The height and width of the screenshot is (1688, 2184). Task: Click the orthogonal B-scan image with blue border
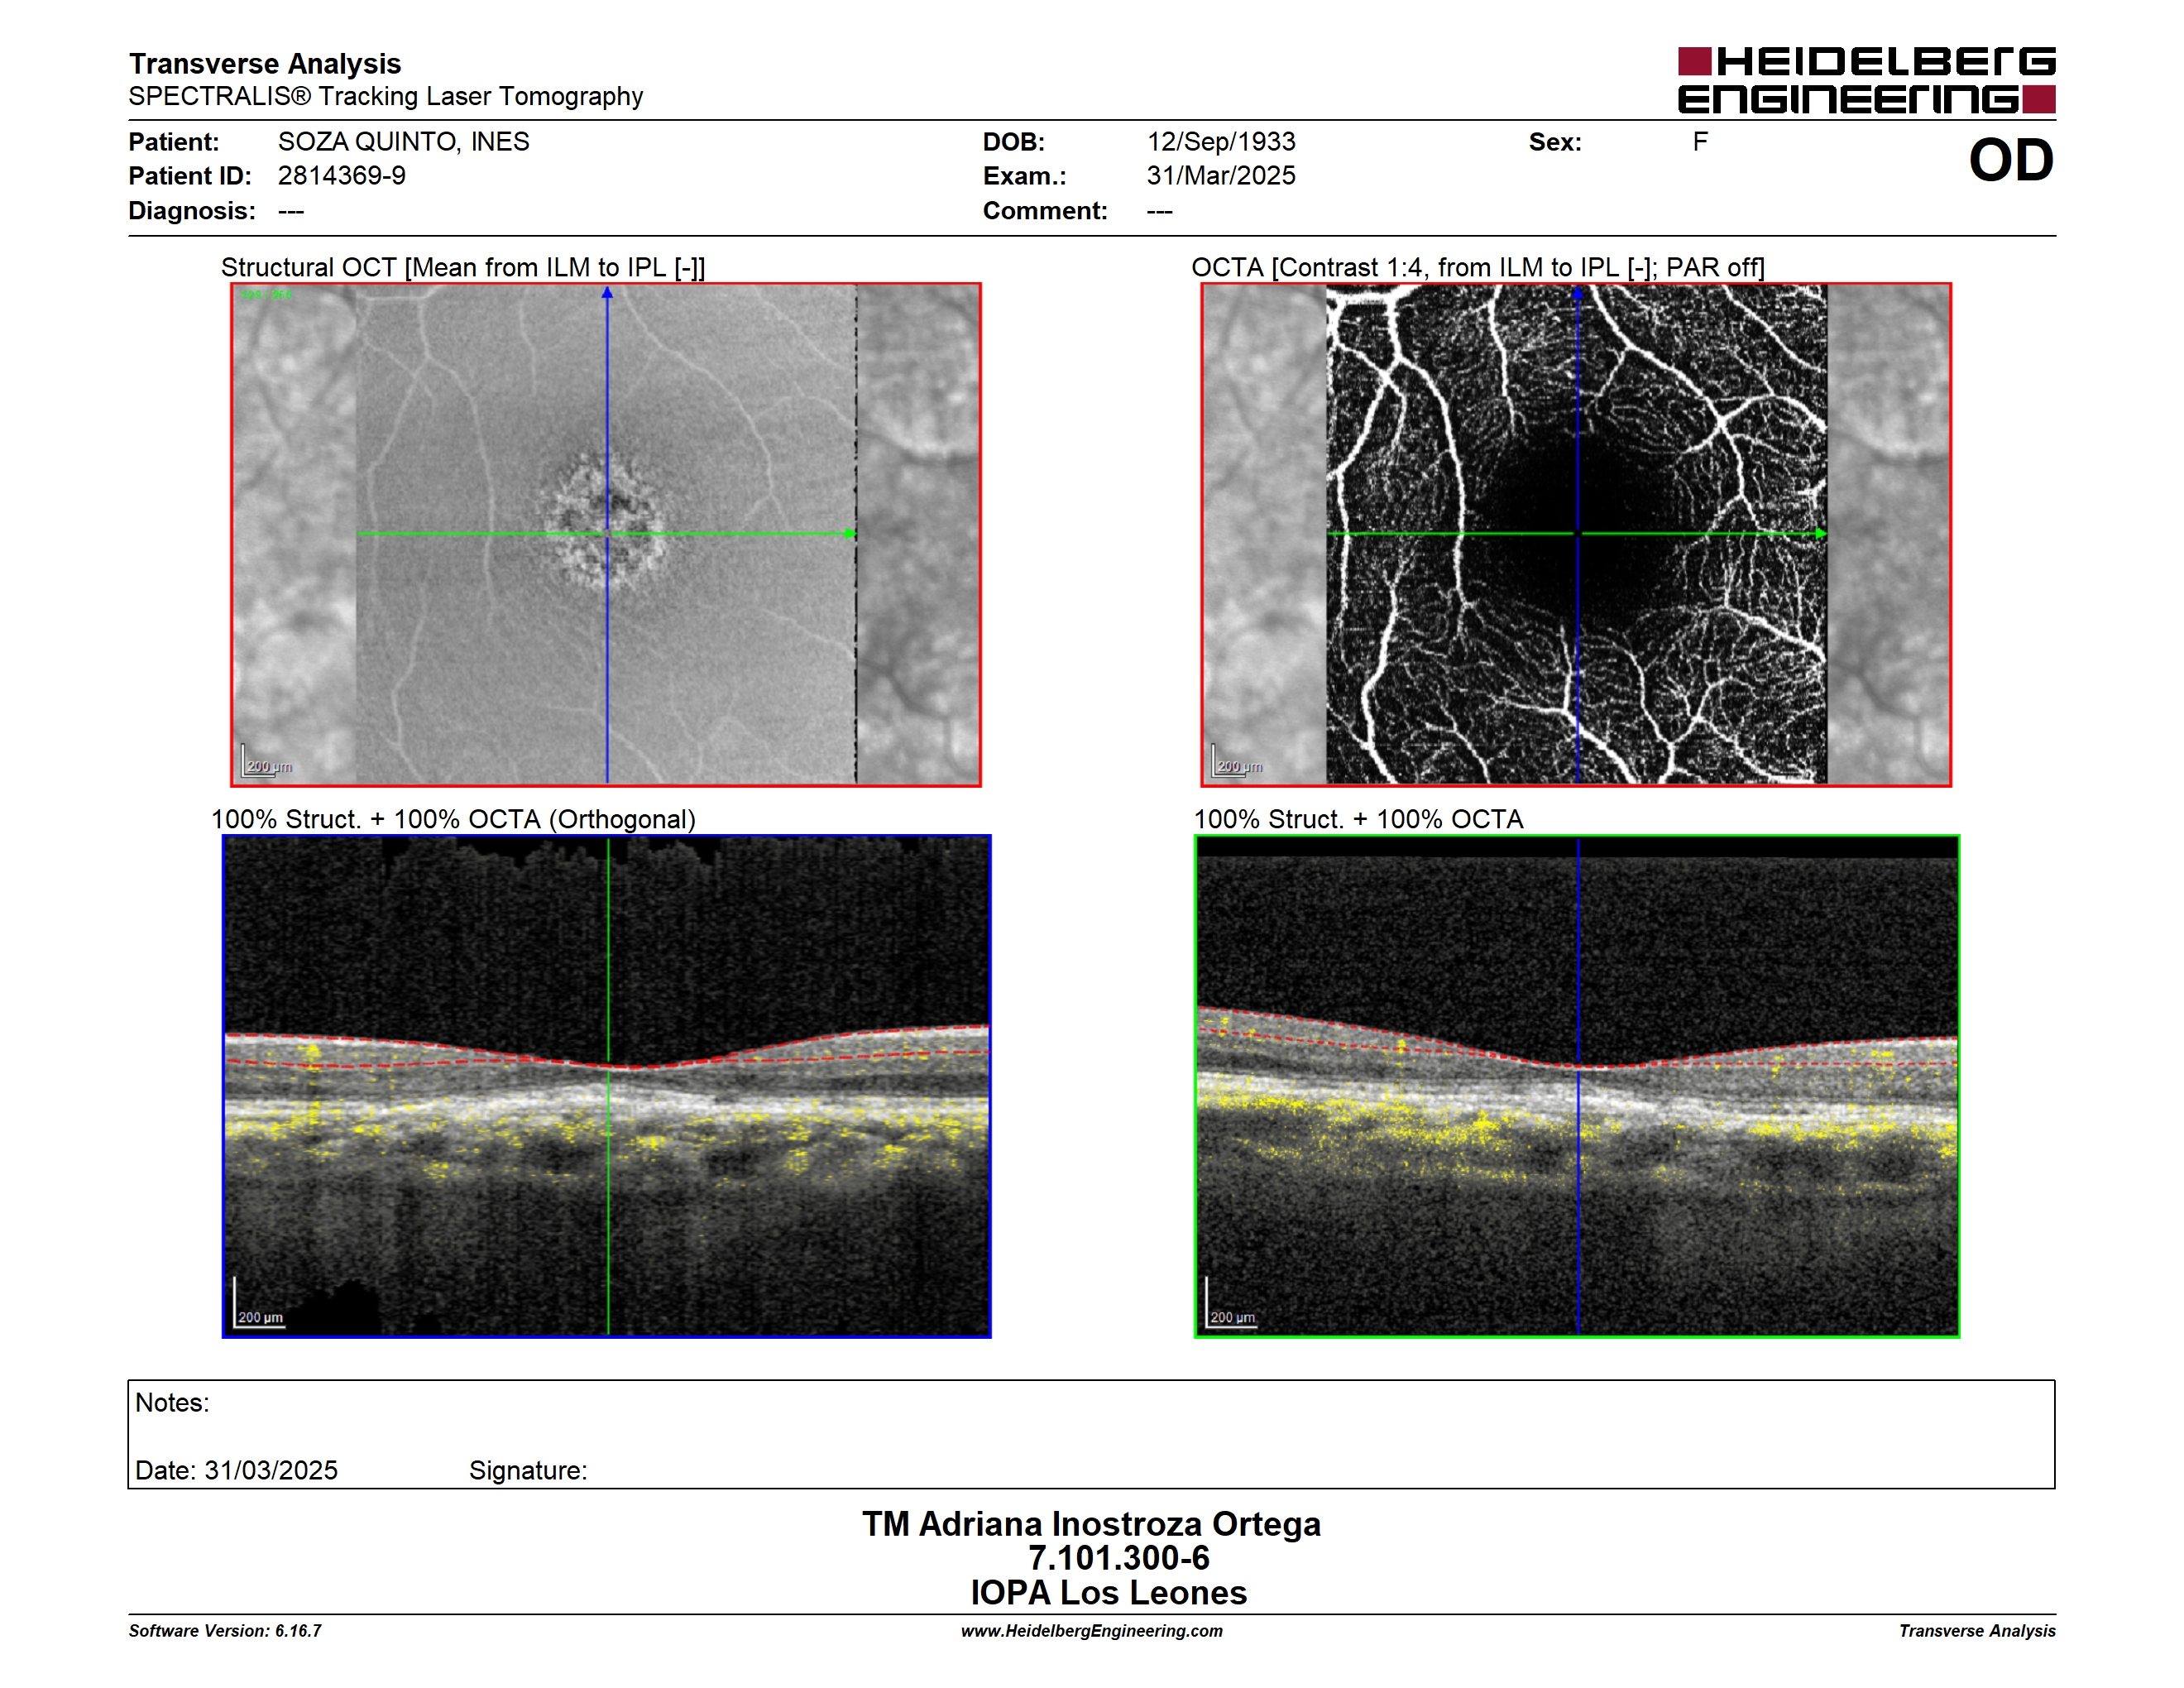pyautogui.click(x=606, y=1086)
